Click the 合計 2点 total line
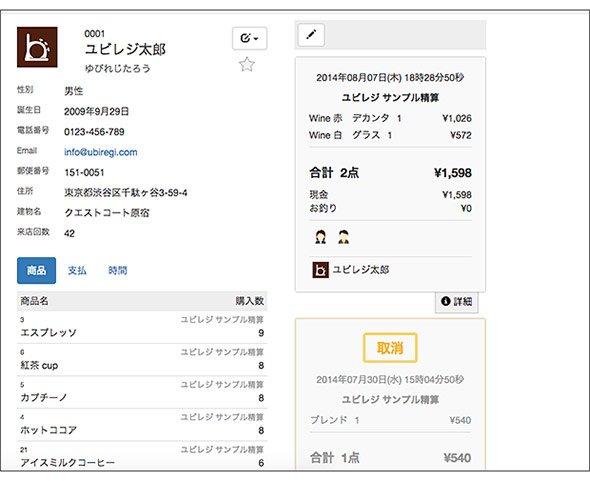 click(x=390, y=173)
